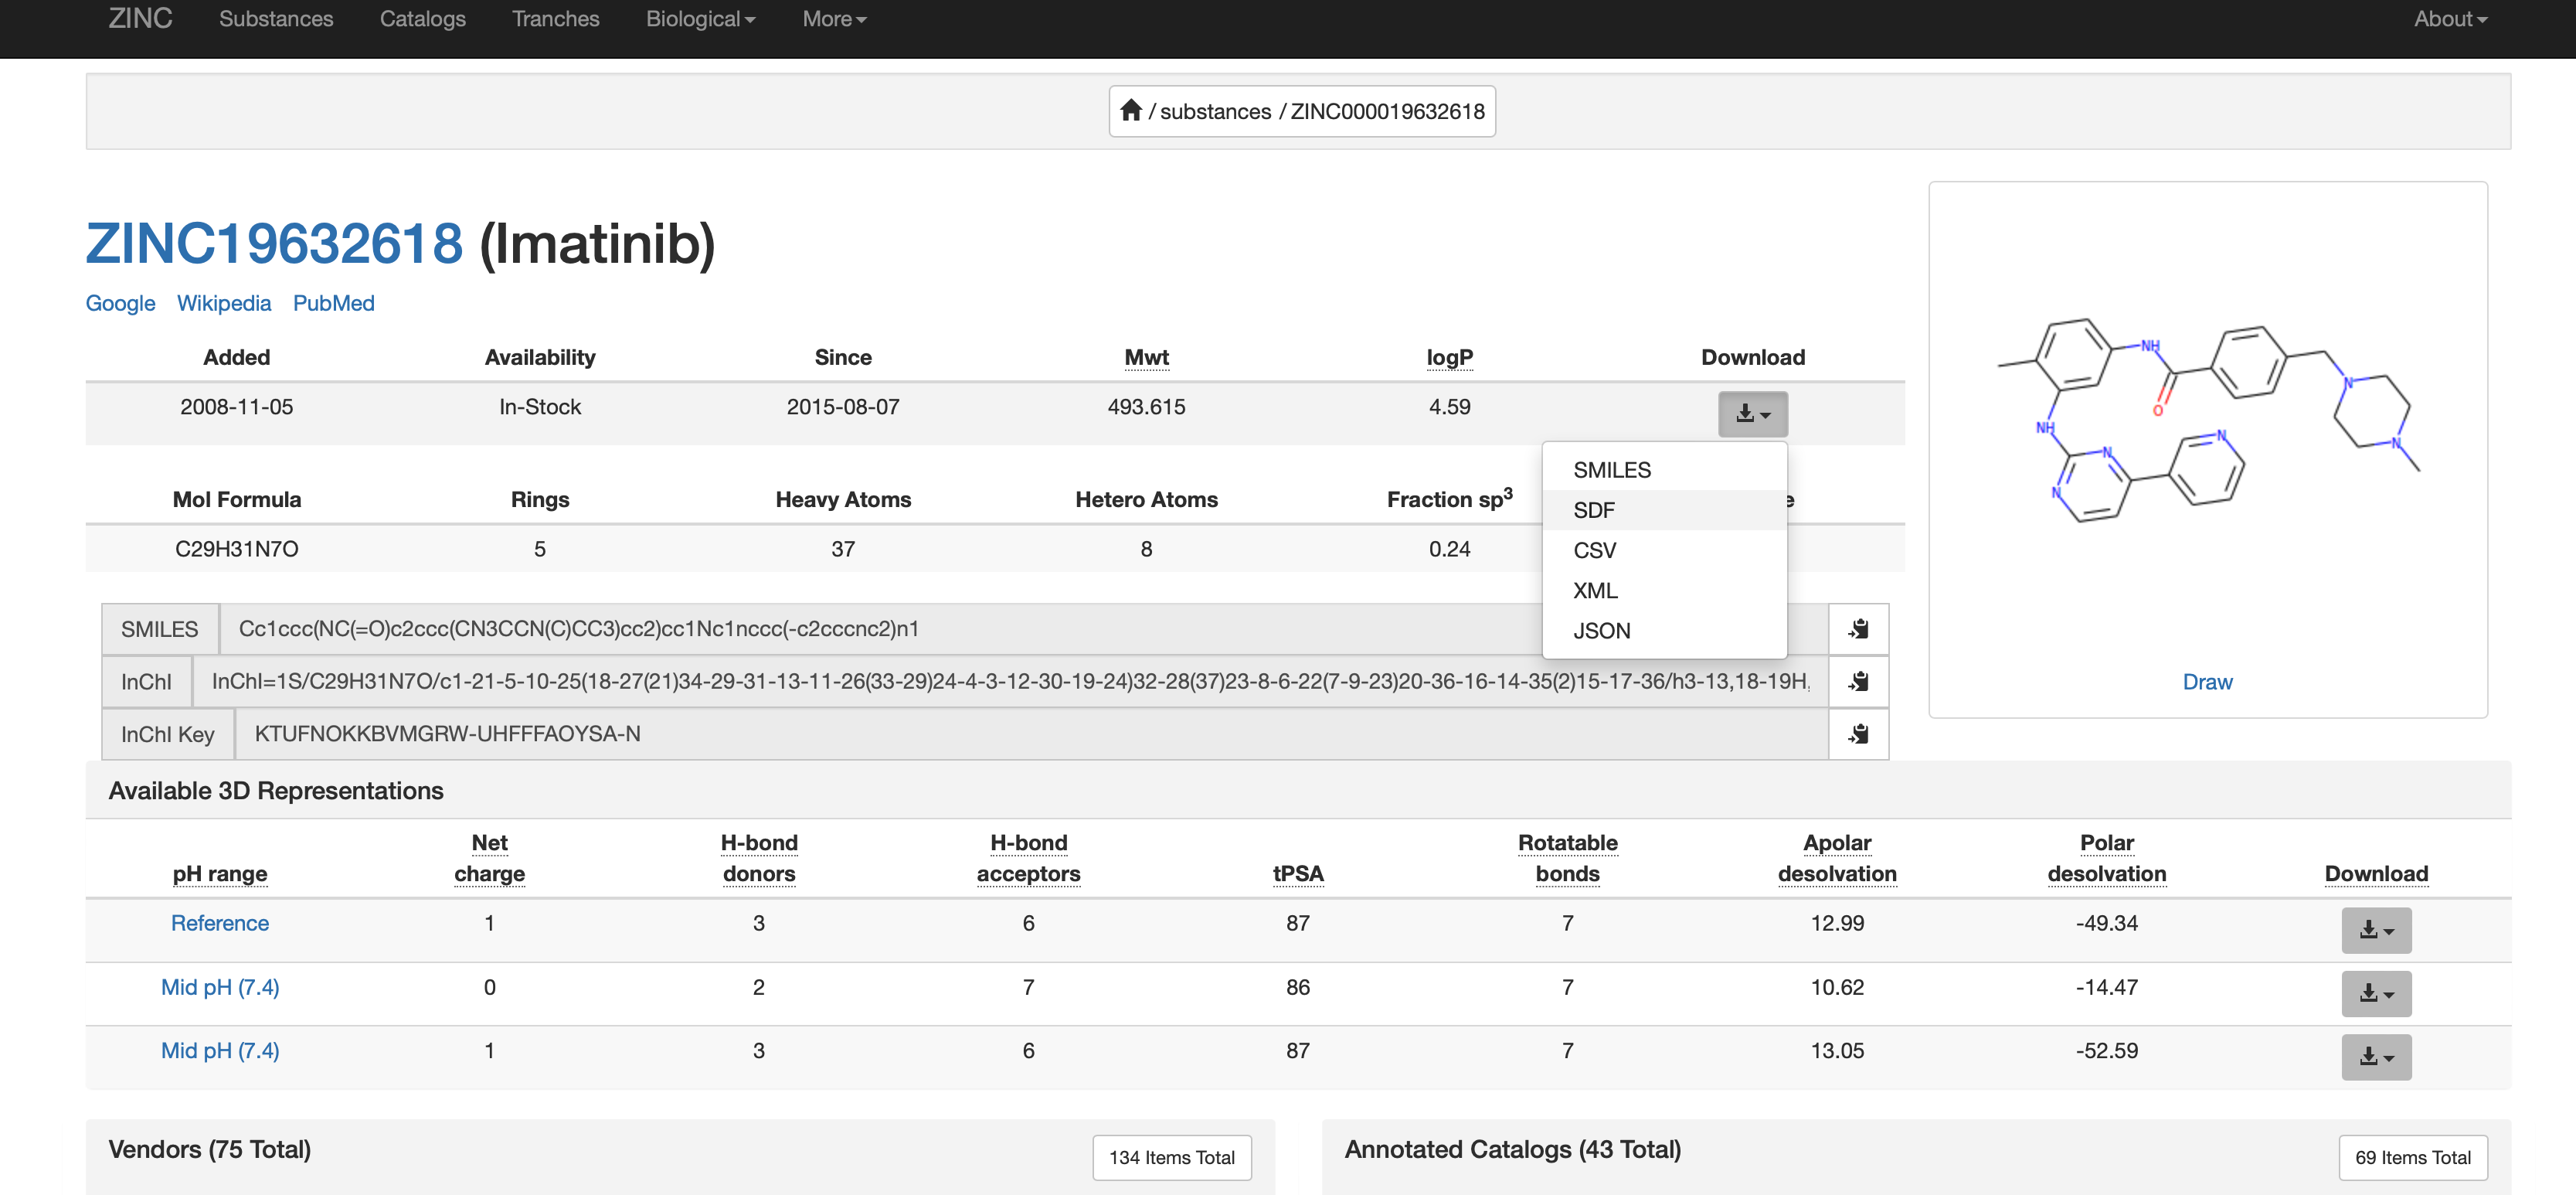Viewport: 2576px width, 1195px height.
Task: Click the pH range column header
Action: pos(220,874)
